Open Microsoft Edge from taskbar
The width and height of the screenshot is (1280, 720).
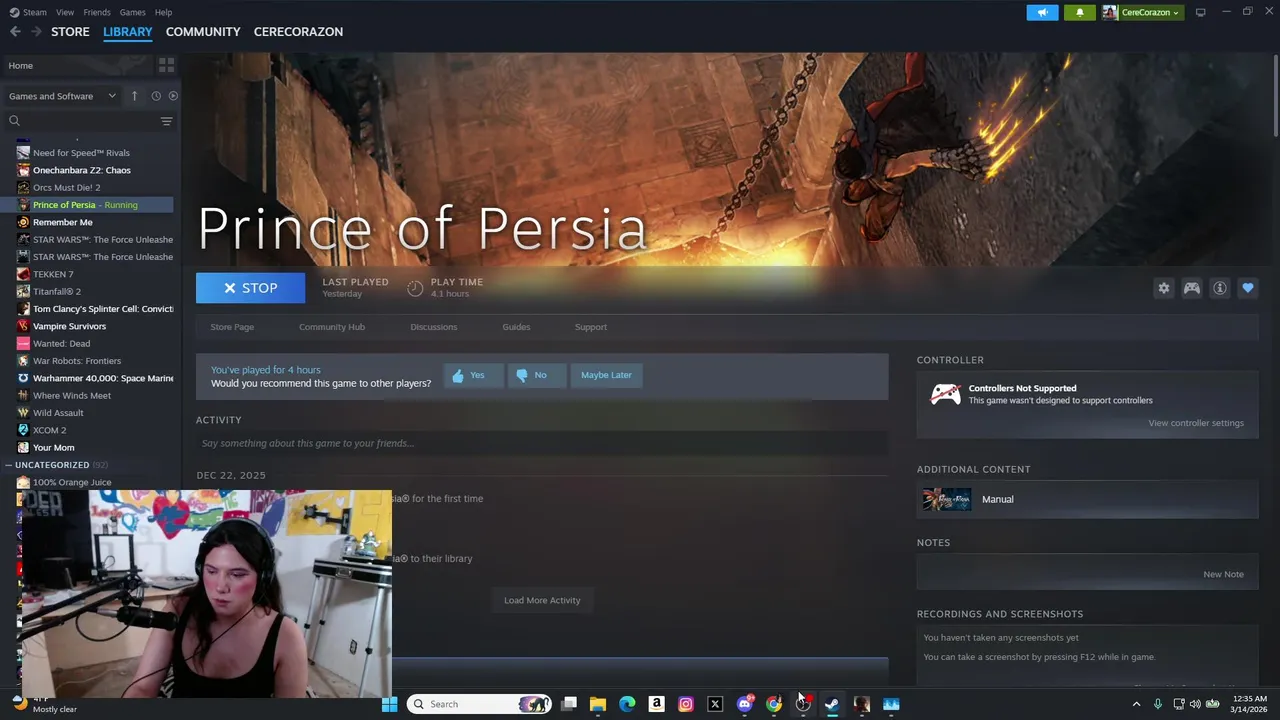[627, 704]
